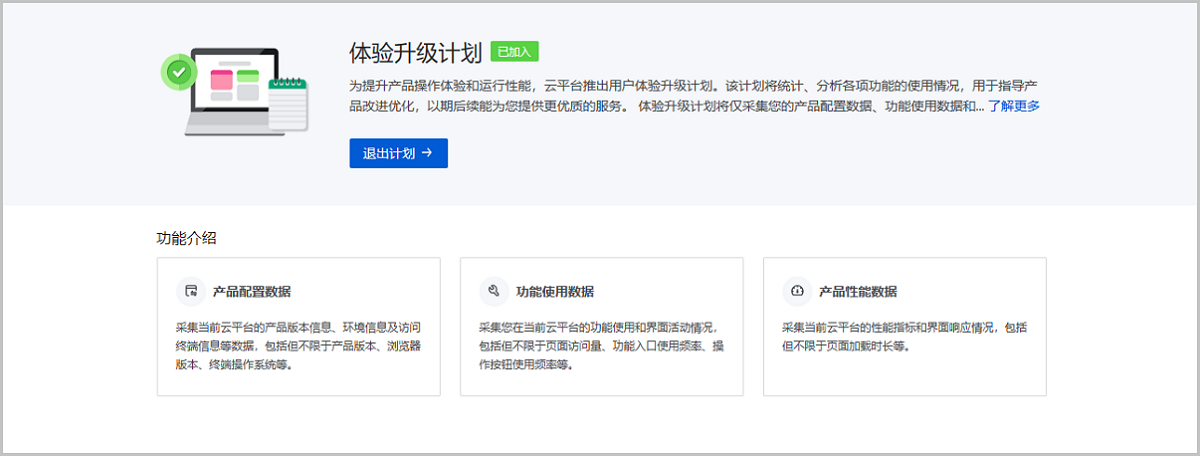Click the description text under 功能使用数据

tap(600, 346)
